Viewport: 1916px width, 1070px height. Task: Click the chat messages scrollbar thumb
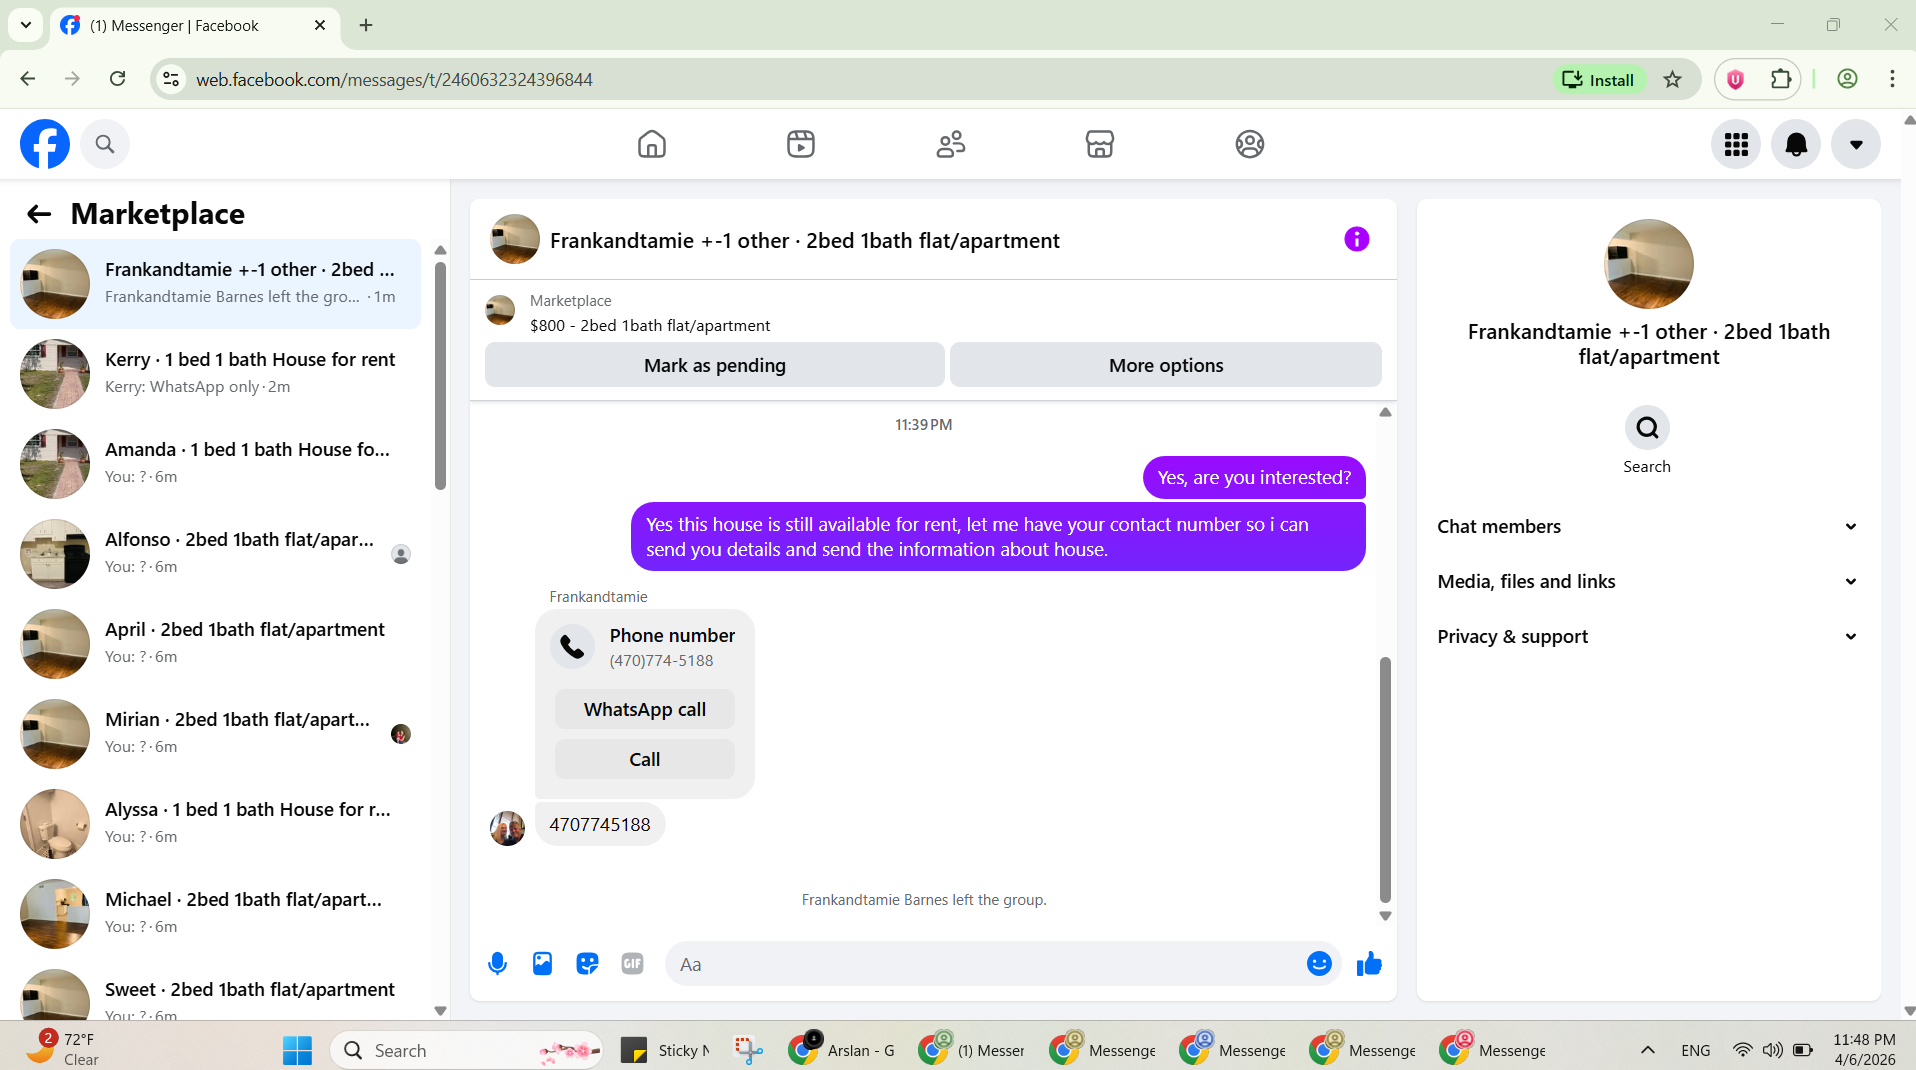pos(1385,780)
